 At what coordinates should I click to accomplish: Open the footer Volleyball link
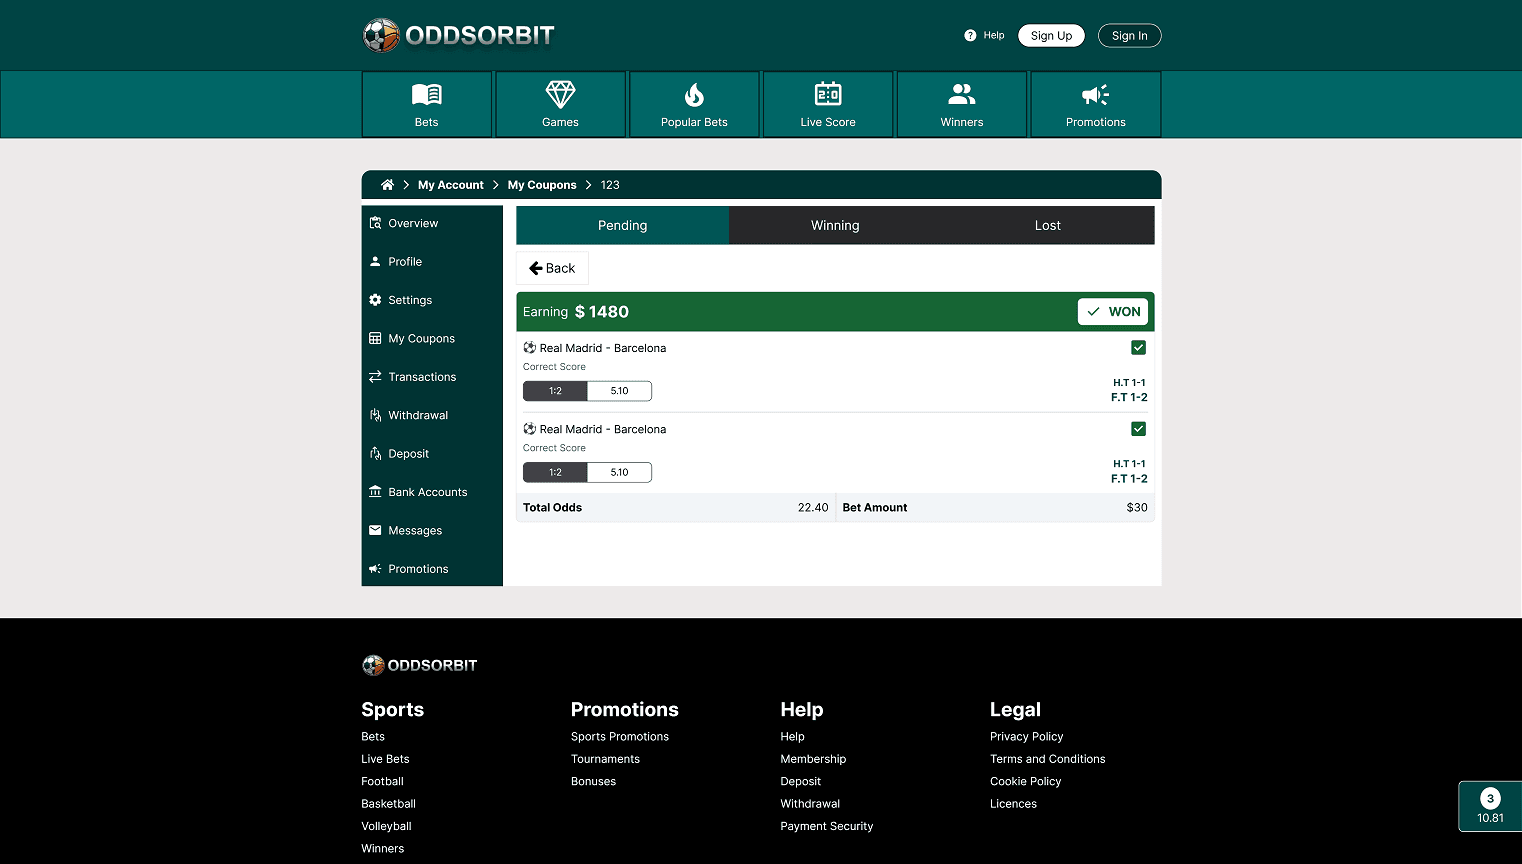coord(386,827)
